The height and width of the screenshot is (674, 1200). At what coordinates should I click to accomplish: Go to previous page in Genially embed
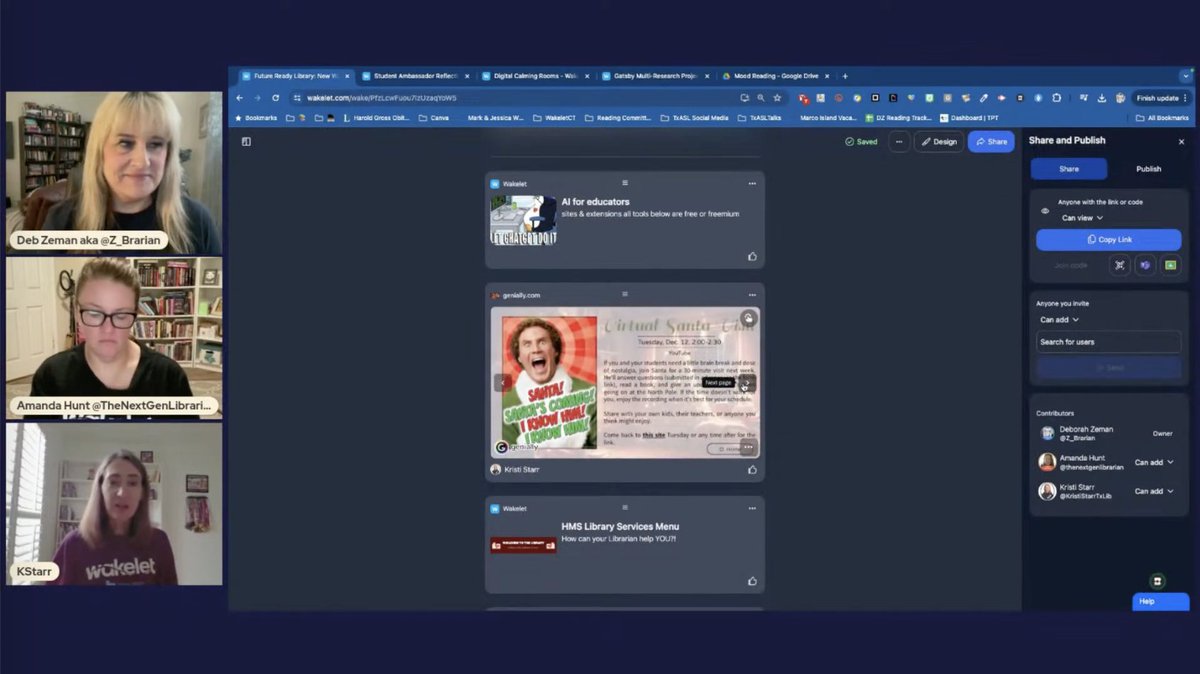click(x=502, y=382)
